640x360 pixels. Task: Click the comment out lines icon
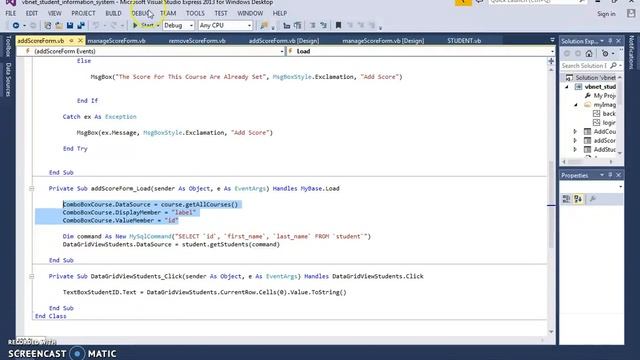point(313,25)
